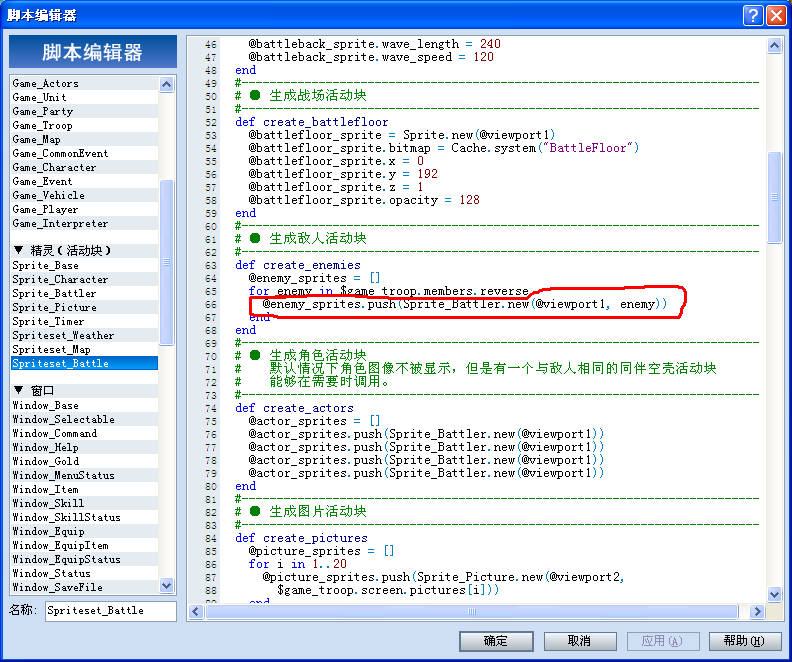Viewport: 792px width, 662px height.
Task: Select the Game_Character script
Action: (84, 167)
